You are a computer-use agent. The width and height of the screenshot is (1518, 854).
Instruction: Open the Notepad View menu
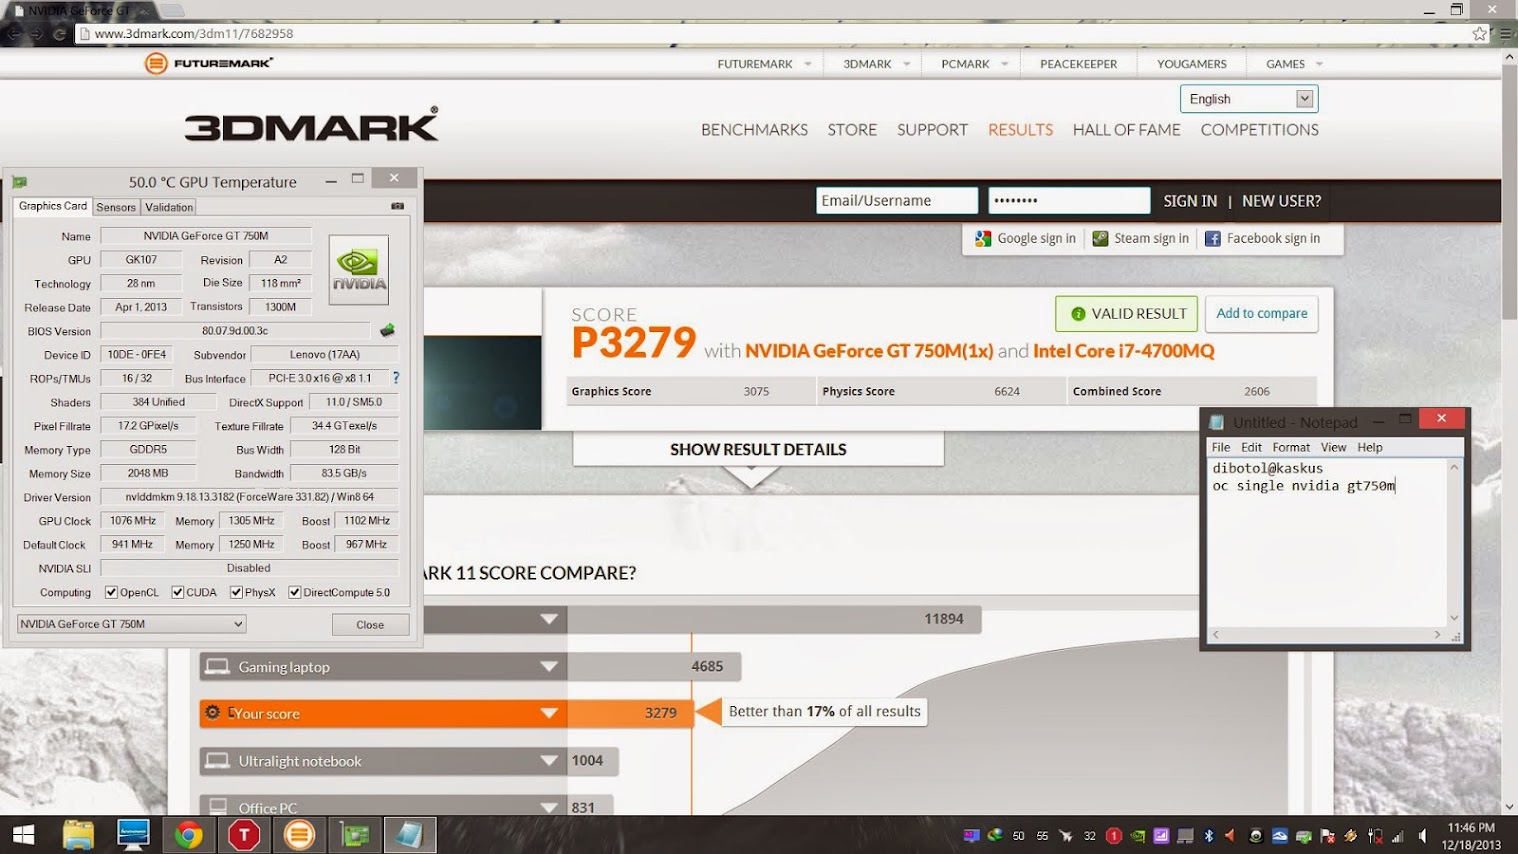tap(1333, 447)
